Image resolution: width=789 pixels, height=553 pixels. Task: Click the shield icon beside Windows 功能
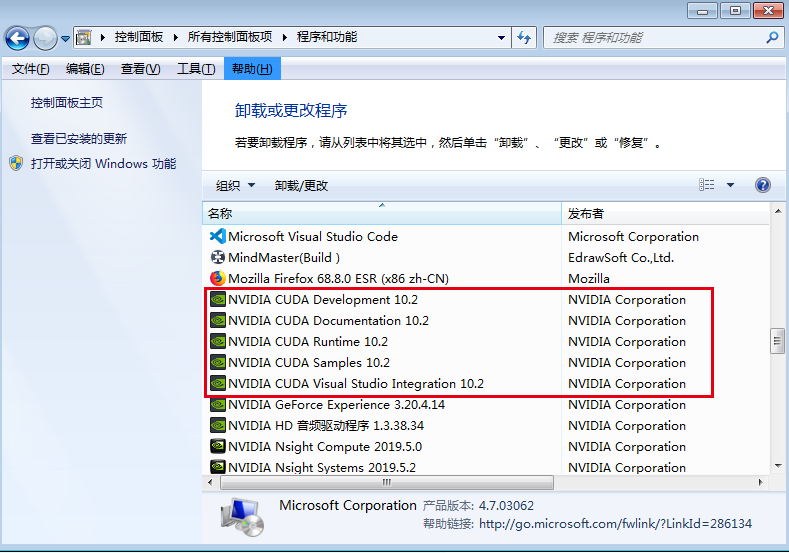pyautogui.click(x=16, y=164)
